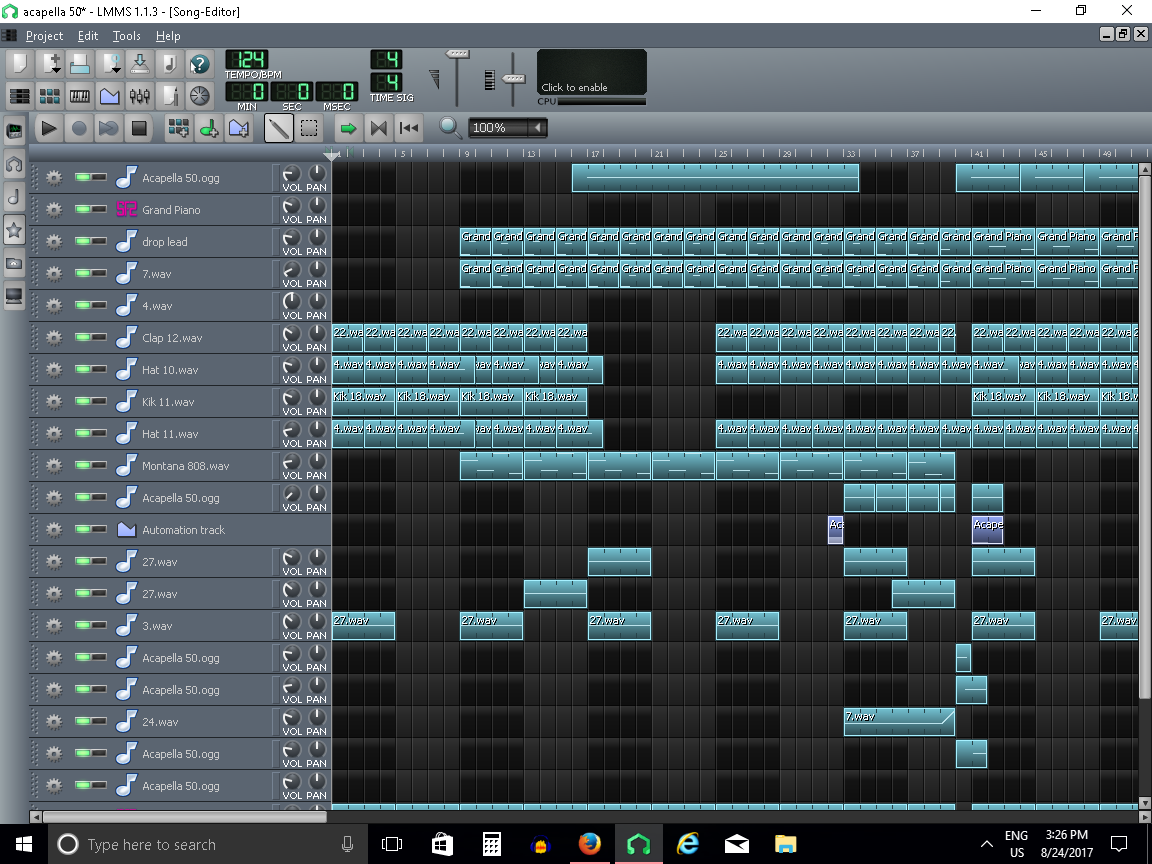Click the Stop playback button
1152x864 pixels.
pyautogui.click(x=139, y=128)
